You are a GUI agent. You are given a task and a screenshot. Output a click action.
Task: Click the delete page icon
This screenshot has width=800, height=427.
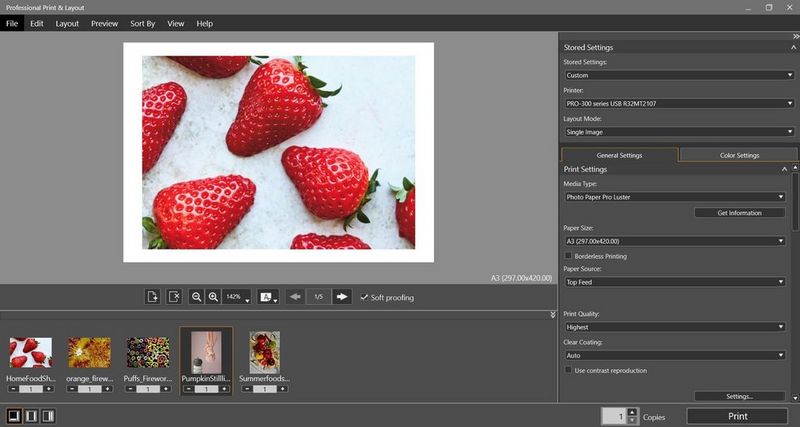click(x=174, y=297)
